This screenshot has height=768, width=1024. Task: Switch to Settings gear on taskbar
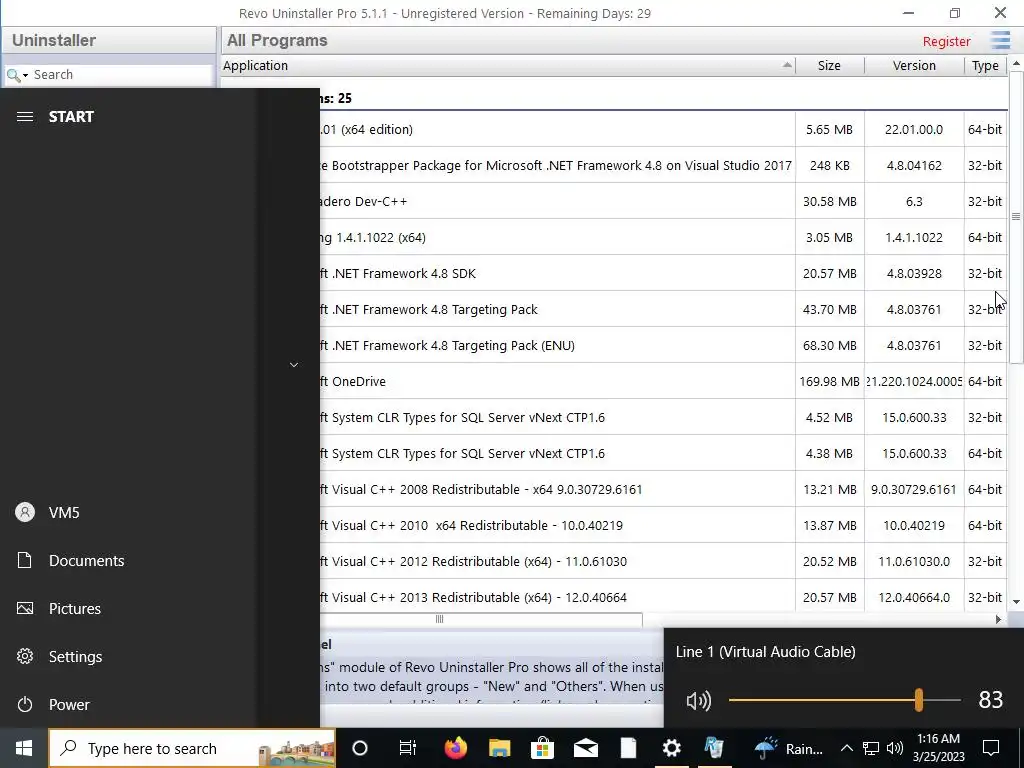click(671, 748)
